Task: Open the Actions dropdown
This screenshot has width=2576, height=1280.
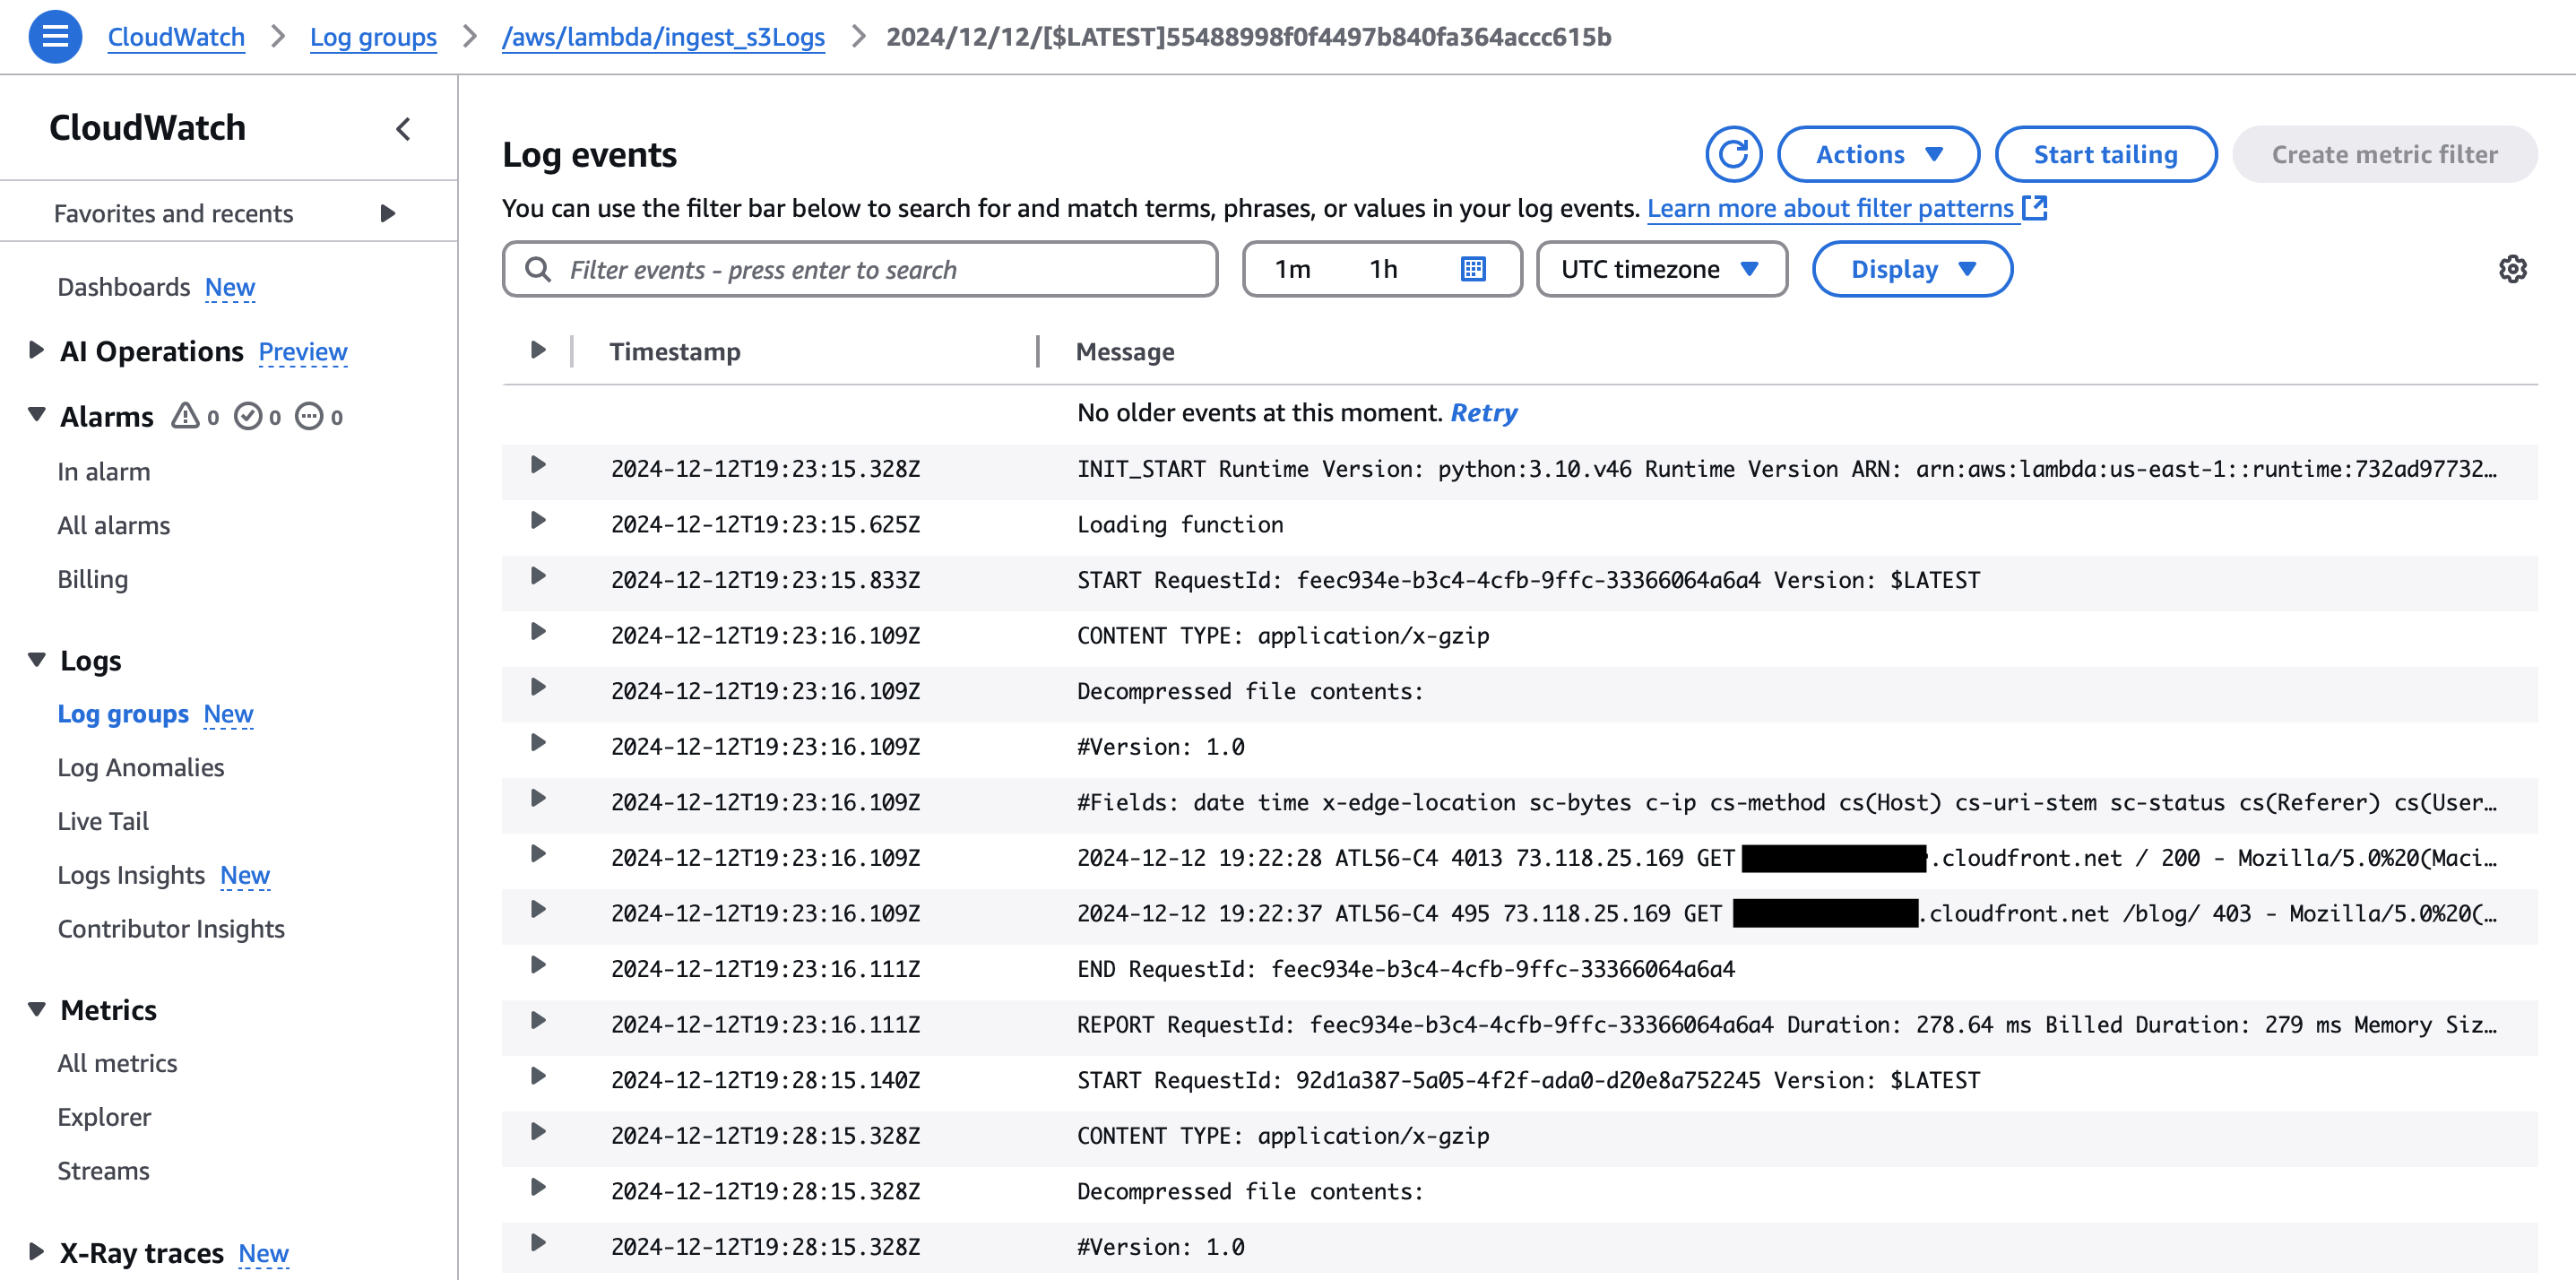Action: click(1878, 154)
